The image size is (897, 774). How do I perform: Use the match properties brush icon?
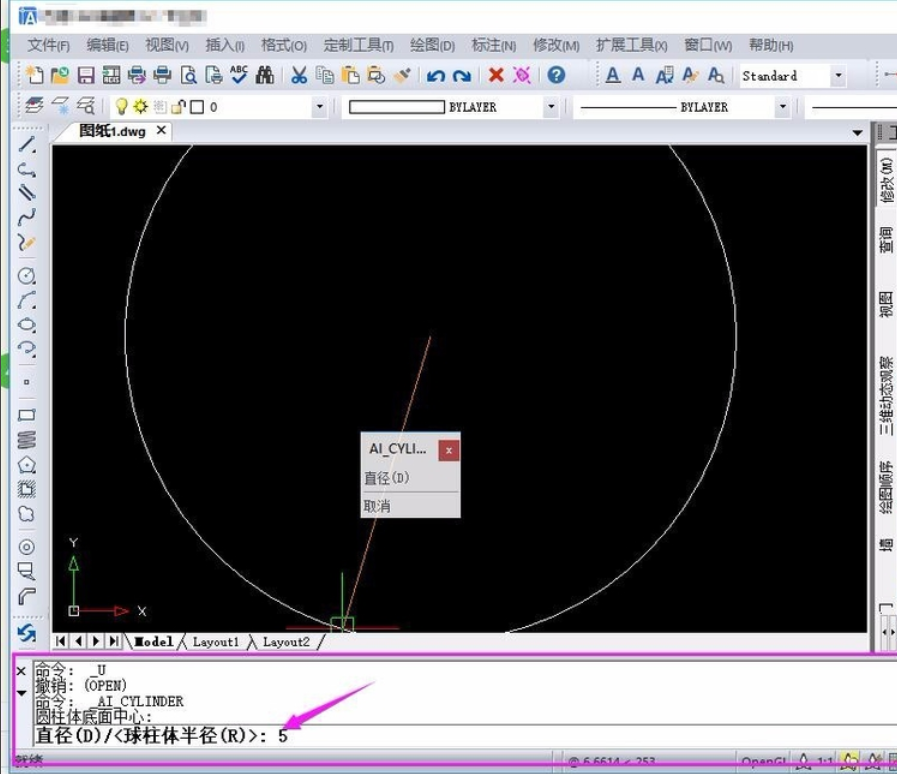tap(402, 75)
